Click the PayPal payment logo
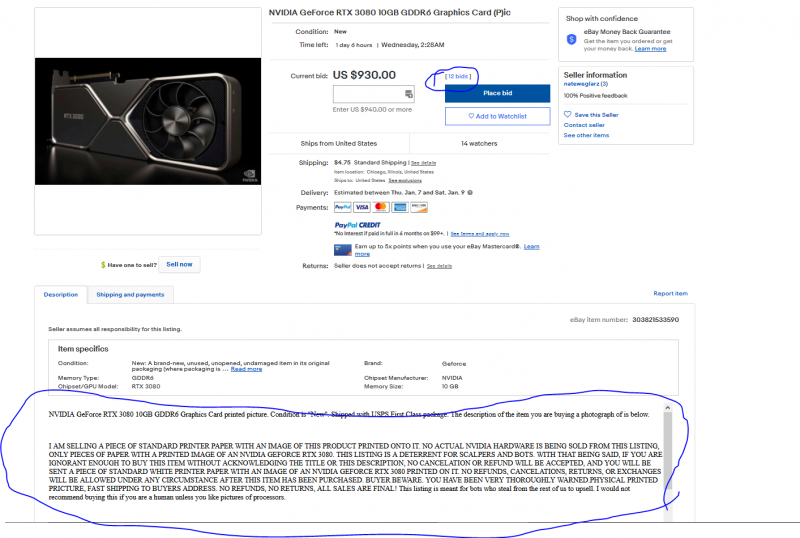The width and height of the screenshot is (800, 538). click(x=342, y=207)
